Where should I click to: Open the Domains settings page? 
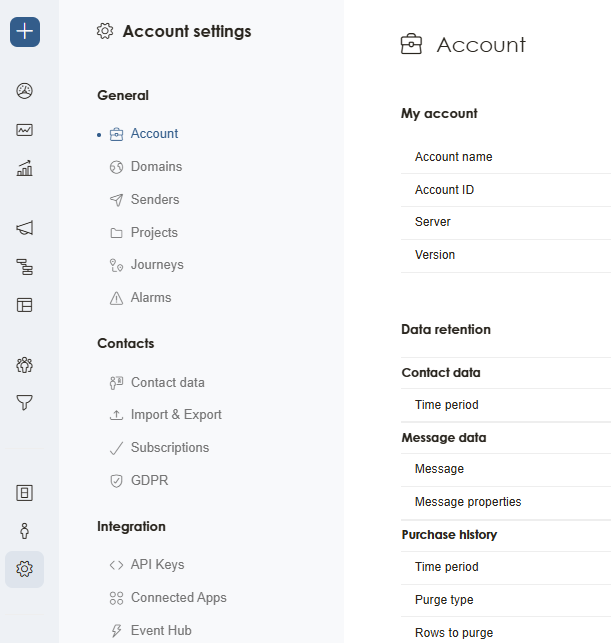(x=156, y=167)
